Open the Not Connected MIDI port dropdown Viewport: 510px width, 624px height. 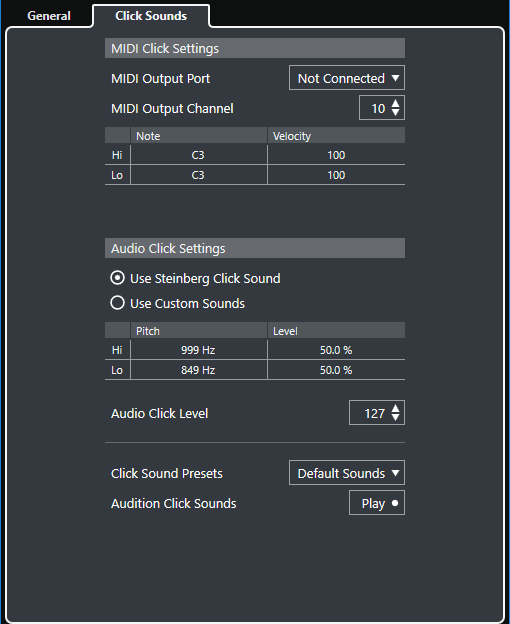[347, 78]
